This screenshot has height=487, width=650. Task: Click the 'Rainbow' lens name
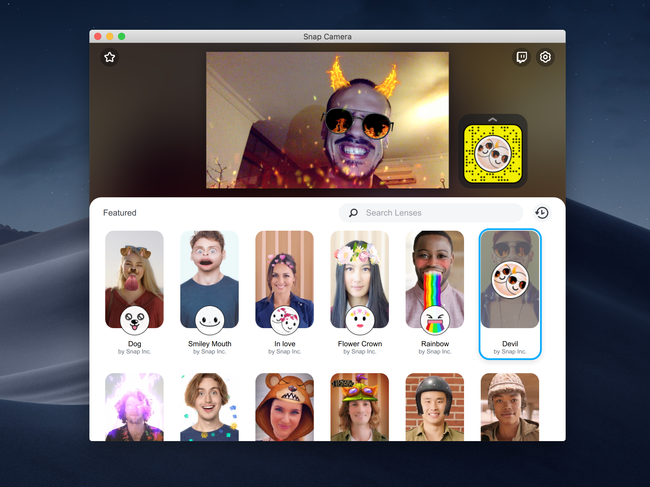(x=435, y=344)
